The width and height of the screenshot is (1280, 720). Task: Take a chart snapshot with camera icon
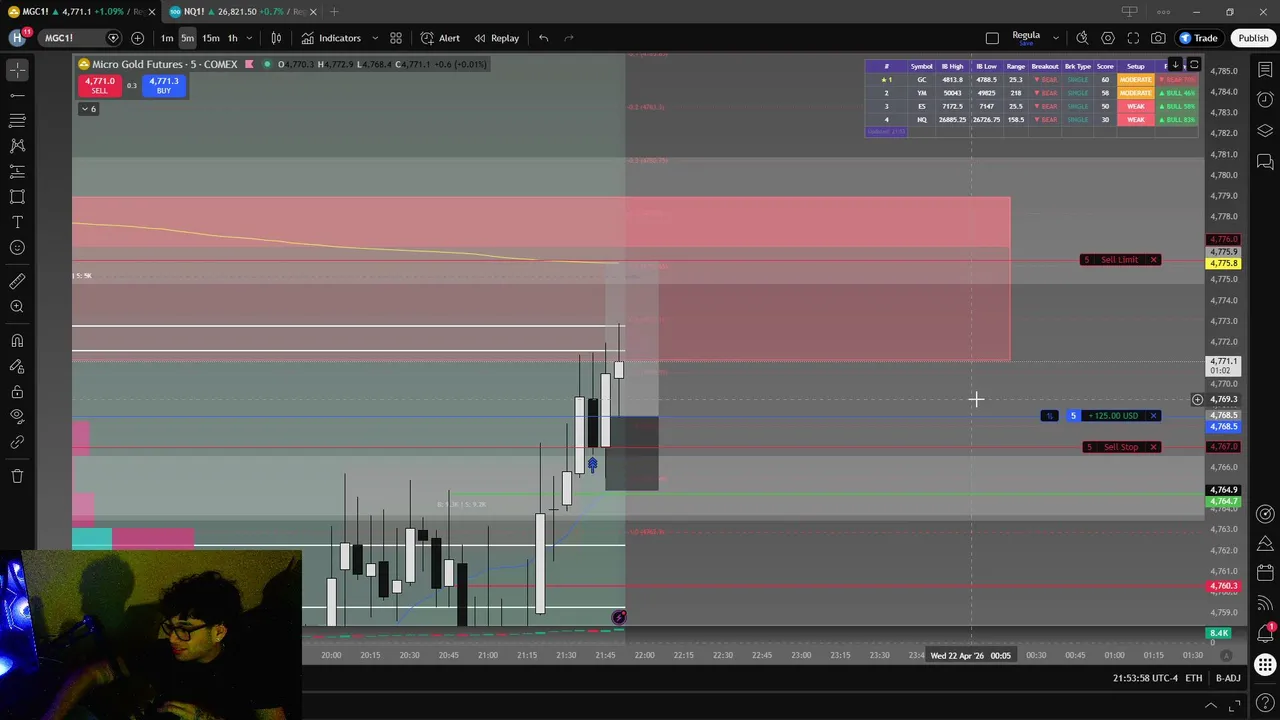tap(1158, 38)
